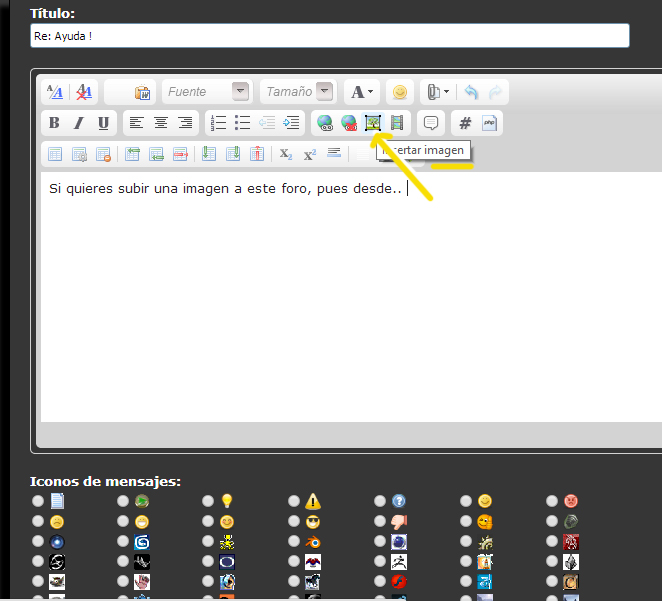Select the thumbs down message icon radio

[380, 521]
